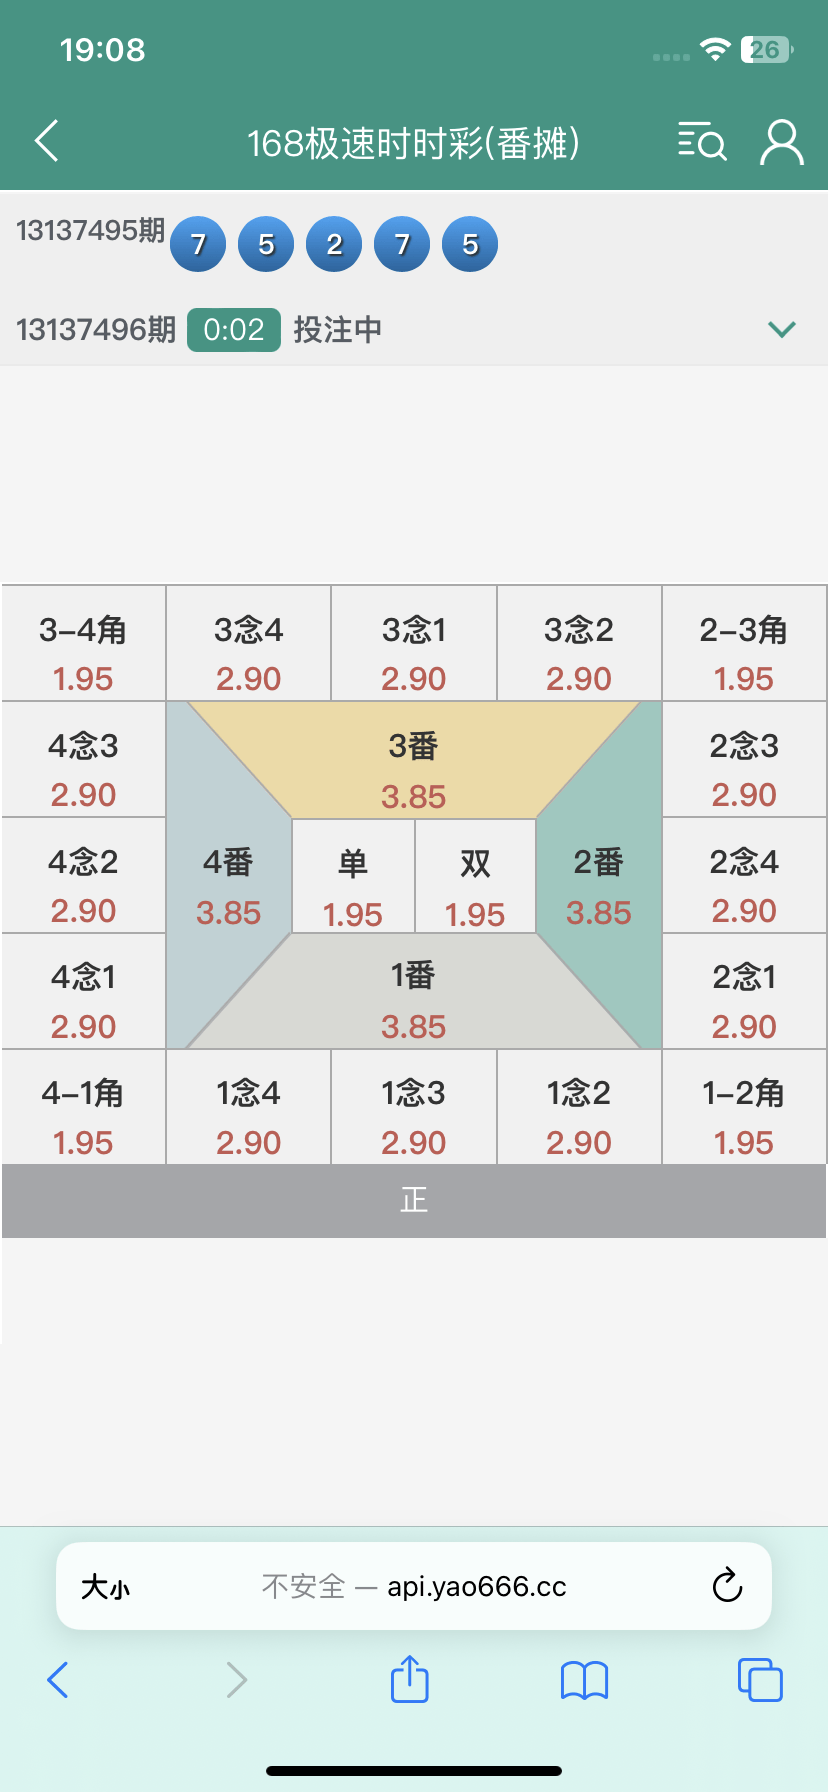Reload the page in Safari
828x1792 pixels.
pyautogui.click(x=727, y=1585)
